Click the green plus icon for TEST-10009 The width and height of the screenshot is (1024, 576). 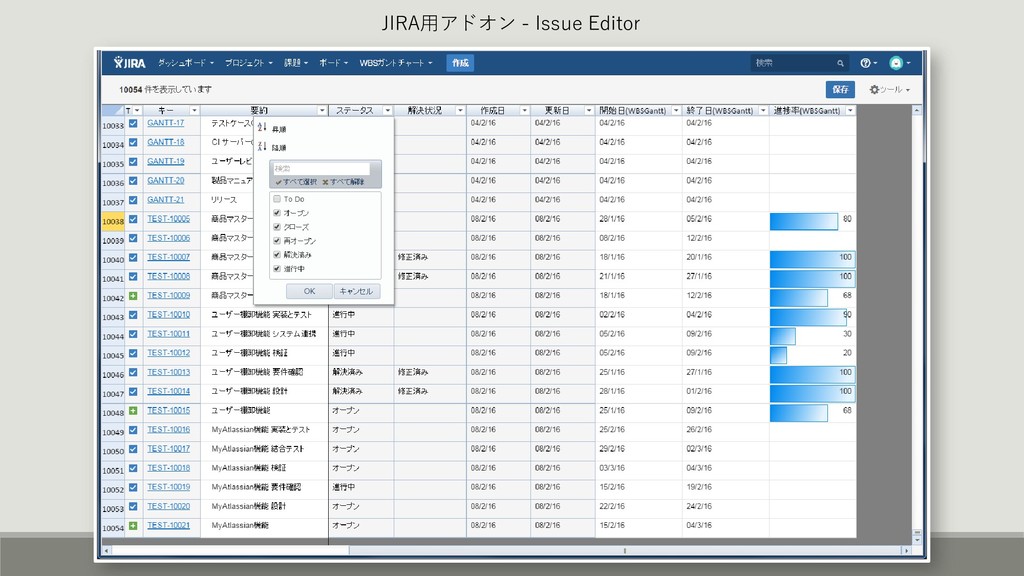coord(133,296)
